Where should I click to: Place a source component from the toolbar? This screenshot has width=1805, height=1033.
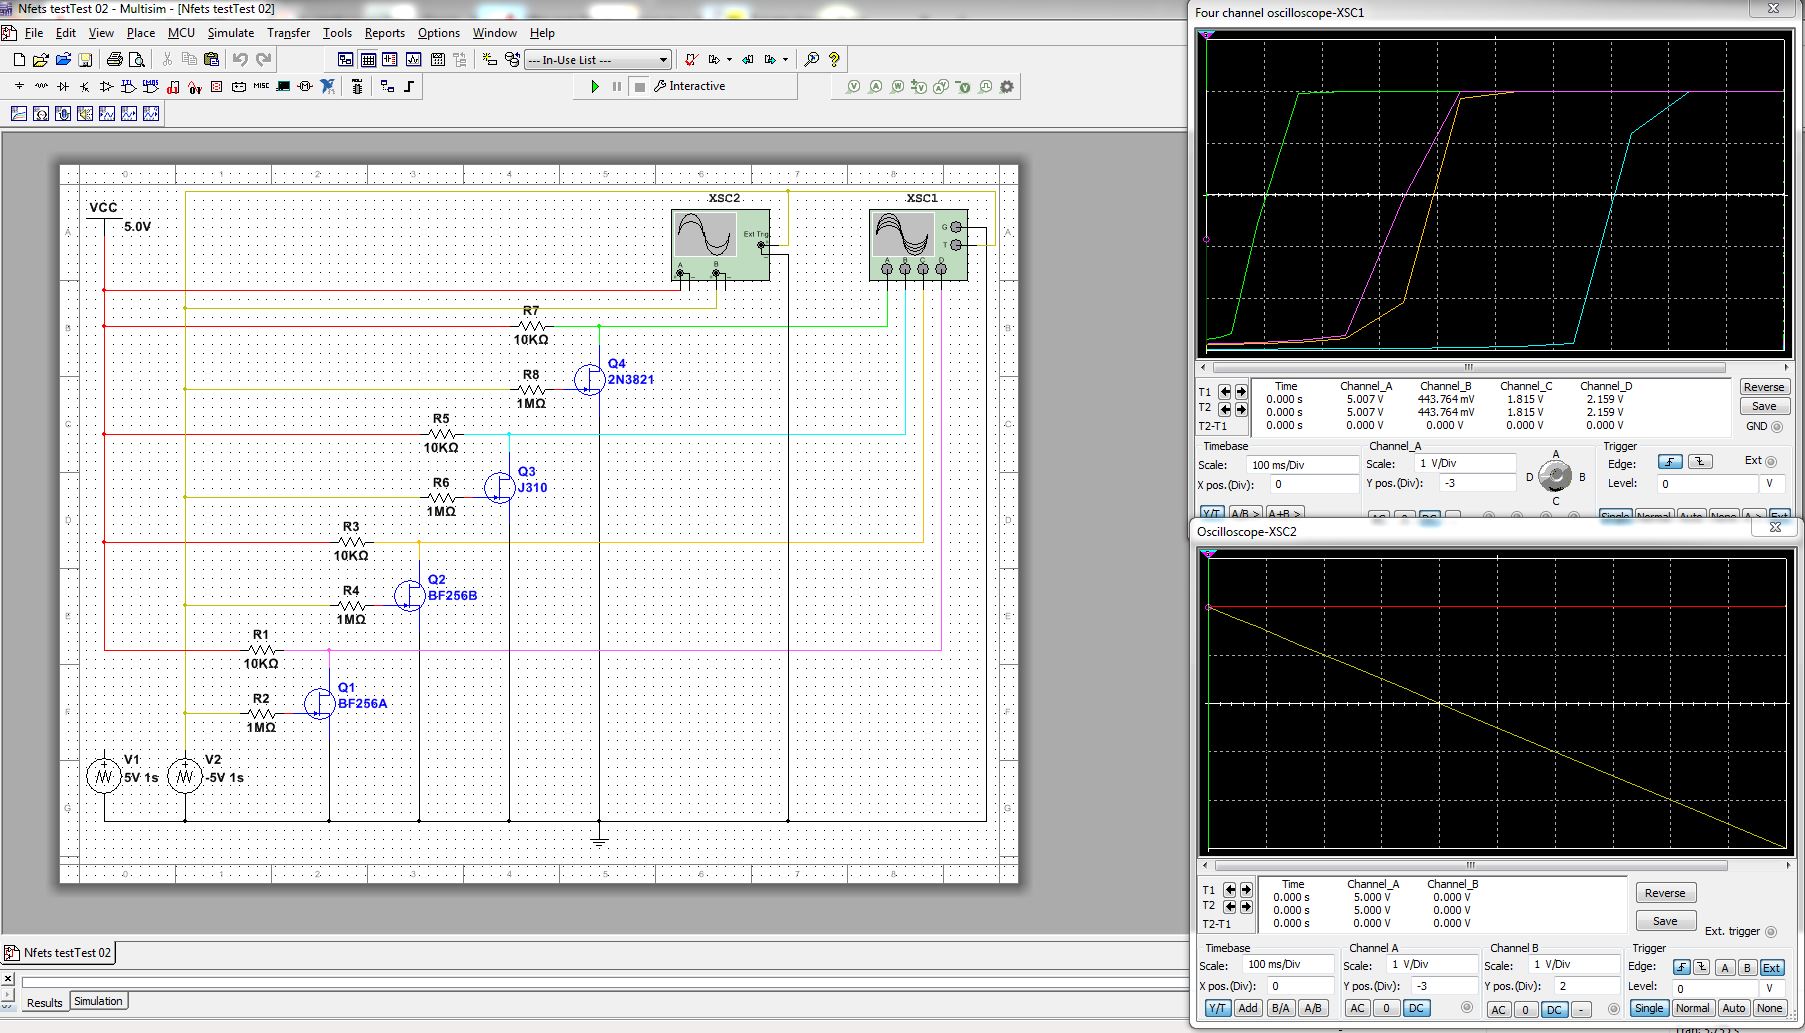click(19, 87)
